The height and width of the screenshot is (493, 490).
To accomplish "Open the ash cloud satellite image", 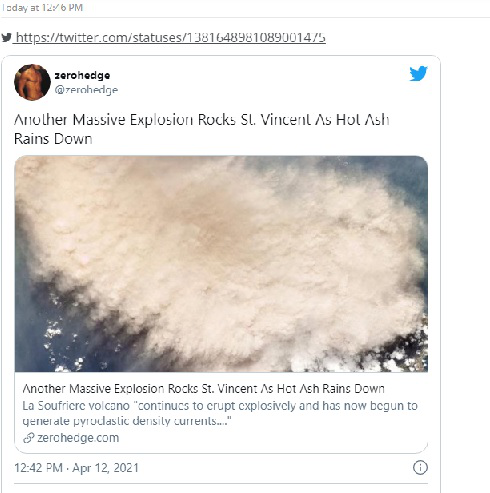I will click(x=221, y=264).
